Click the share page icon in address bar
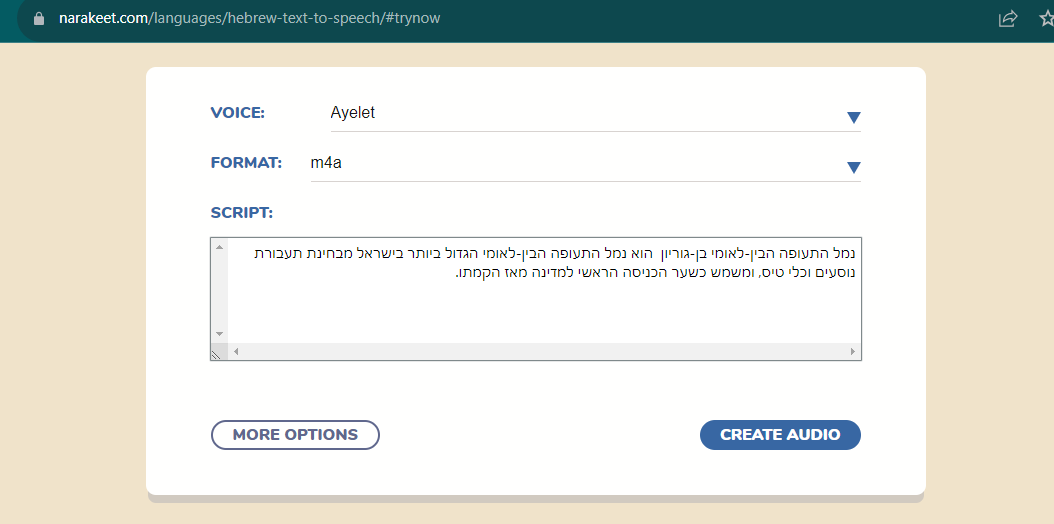 (1008, 18)
